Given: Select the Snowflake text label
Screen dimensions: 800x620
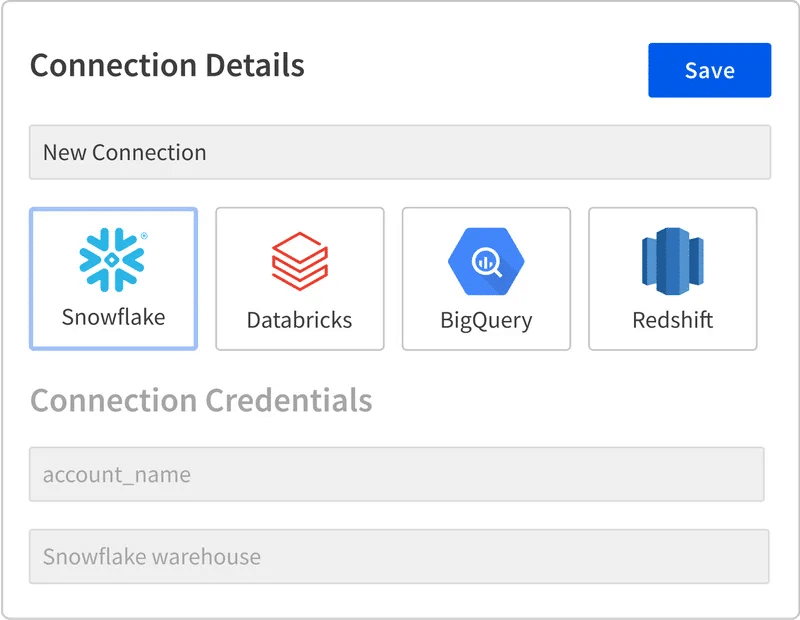Looking at the screenshot, I should pos(113,317).
